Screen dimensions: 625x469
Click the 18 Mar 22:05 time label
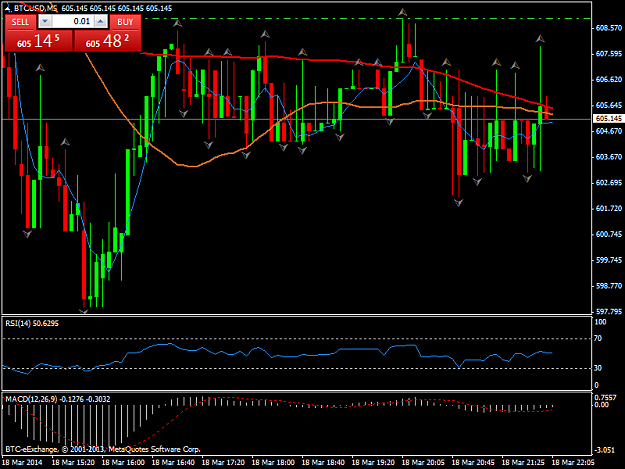tap(573, 462)
